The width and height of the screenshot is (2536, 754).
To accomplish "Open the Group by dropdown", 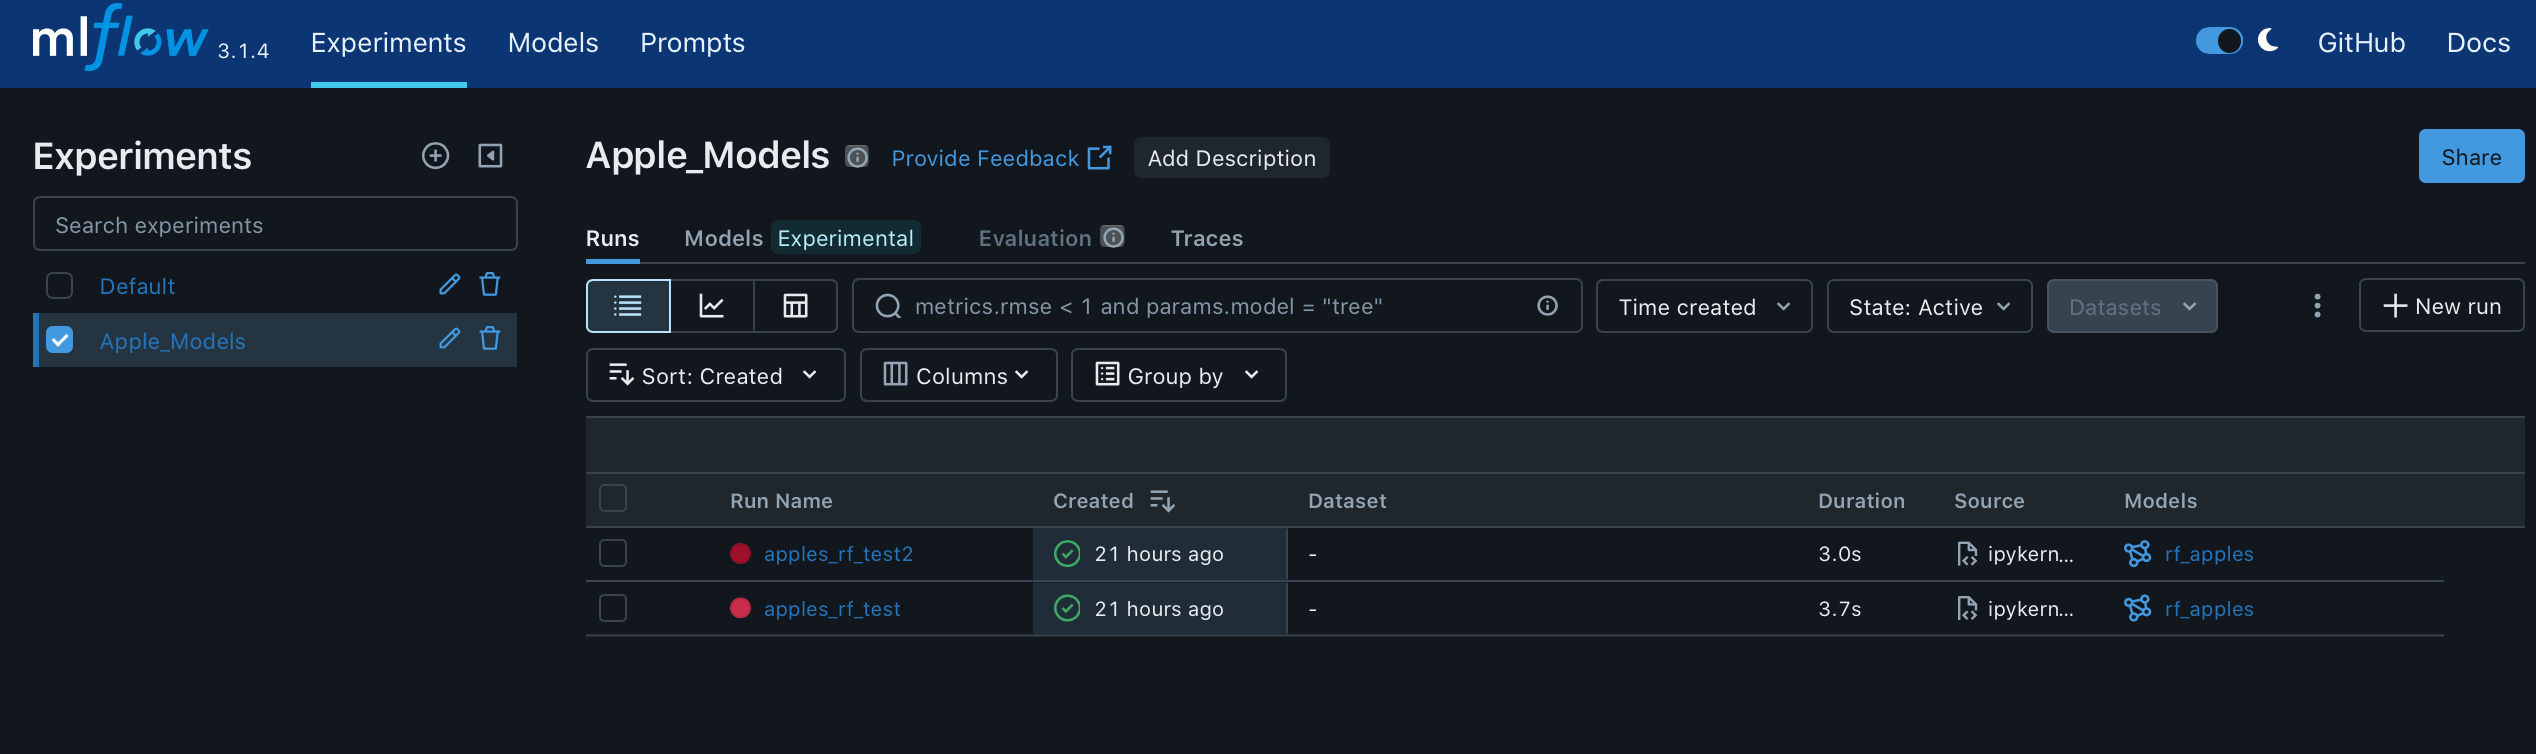I will click(x=1178, y=376).
